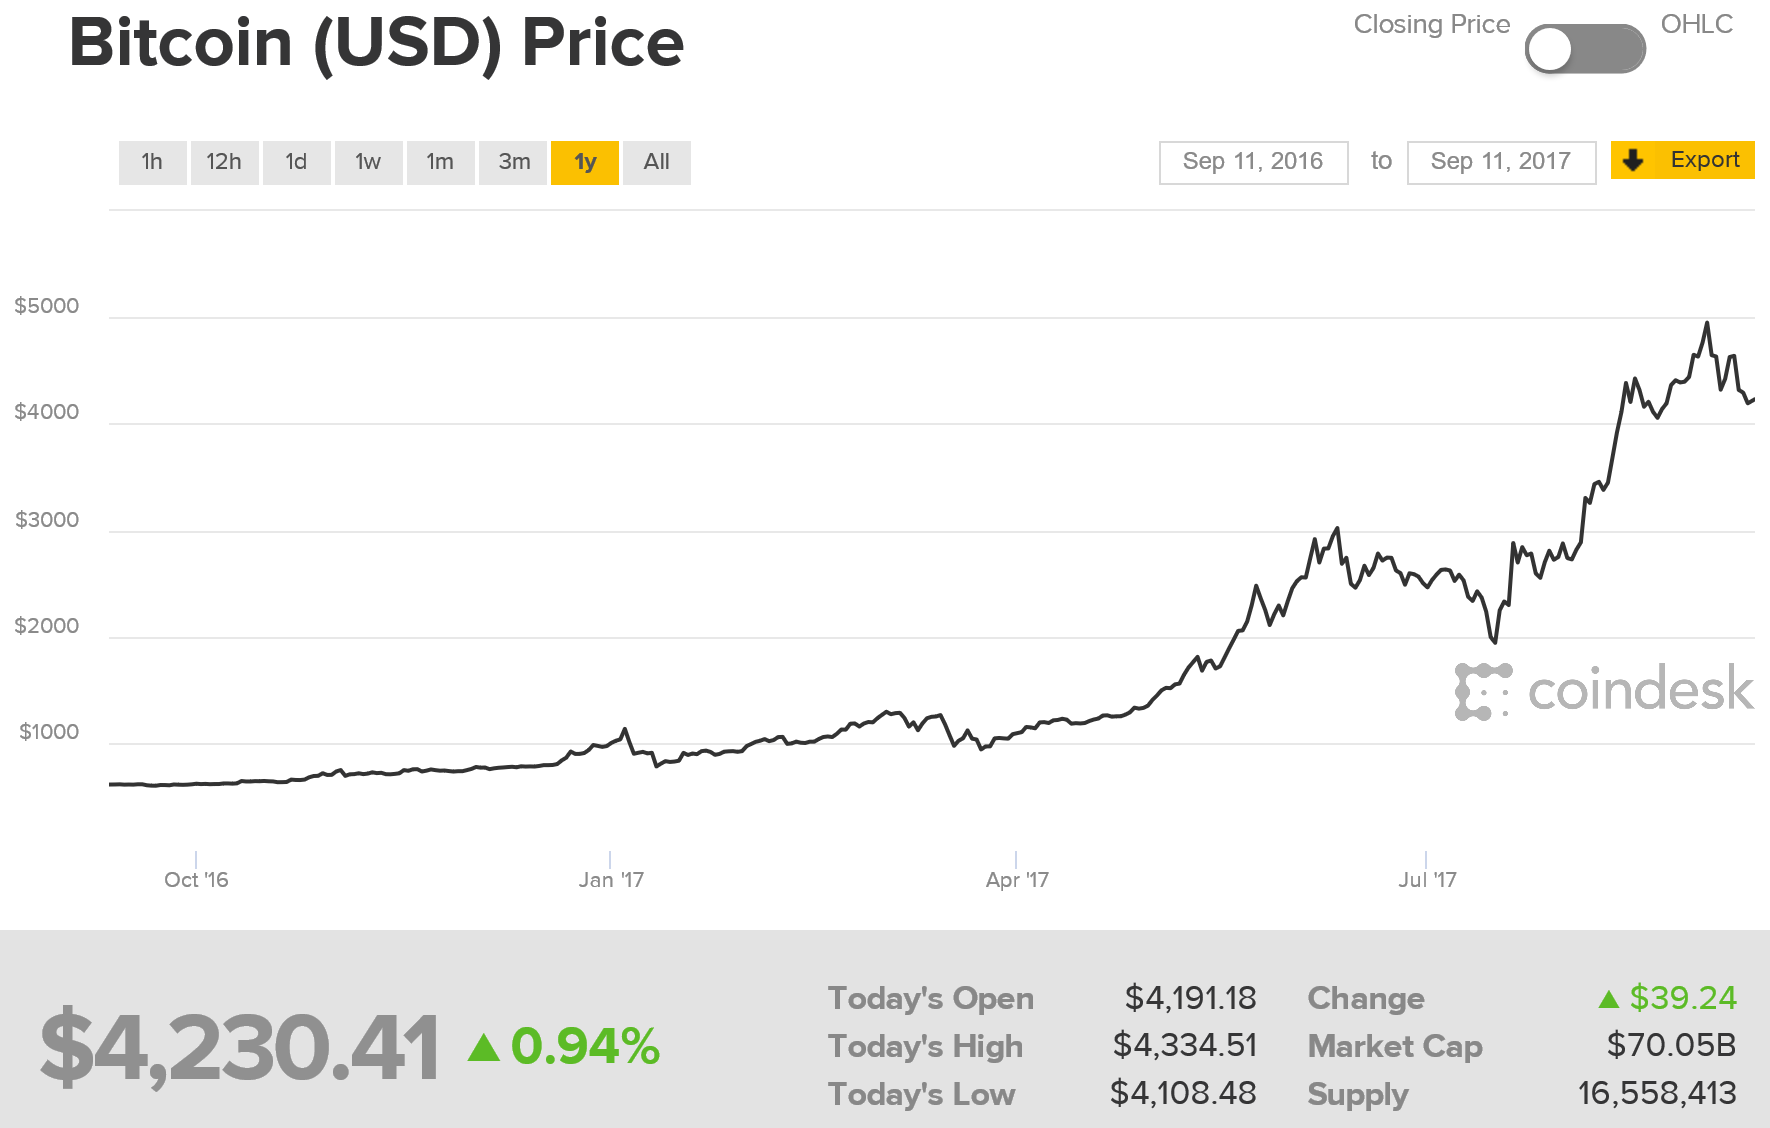This screenshot has height=1128, width=1770.
Task: Open the start date field Sep 11, 2016
Action: click(1253, 162)
